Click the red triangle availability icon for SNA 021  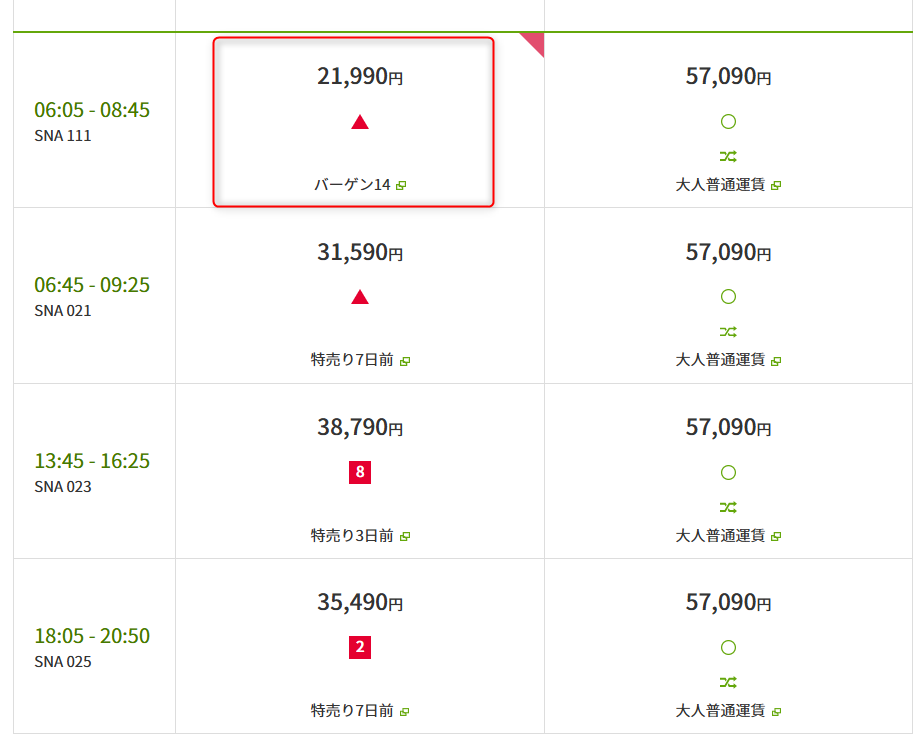(360, 297)
